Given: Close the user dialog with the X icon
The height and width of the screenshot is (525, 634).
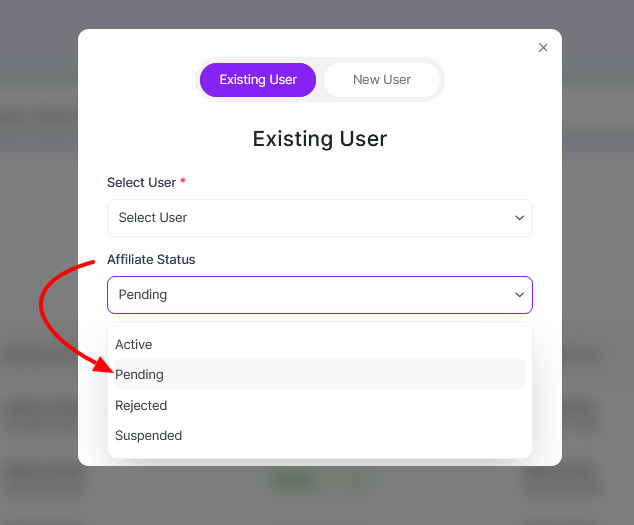Looking at the screenshot, I should (543, 48).
